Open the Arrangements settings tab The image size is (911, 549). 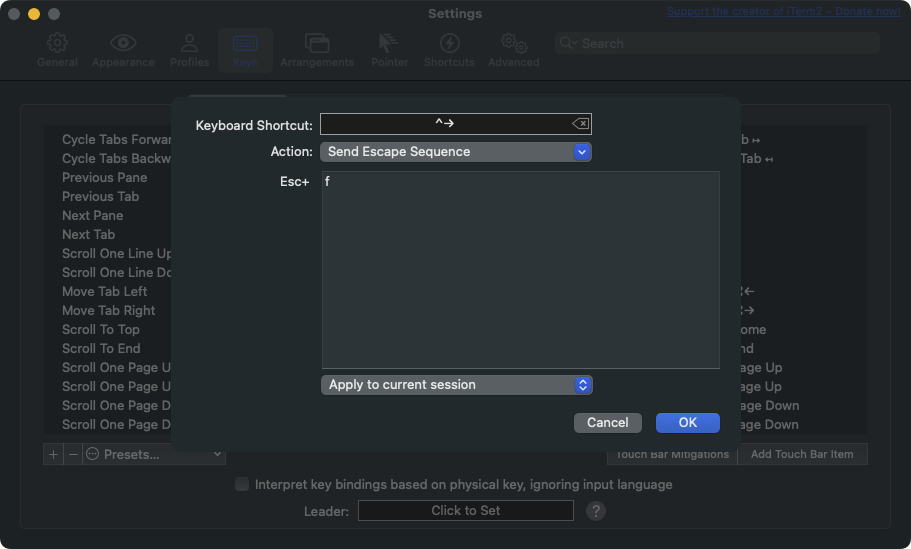click(x=317, y=51)
